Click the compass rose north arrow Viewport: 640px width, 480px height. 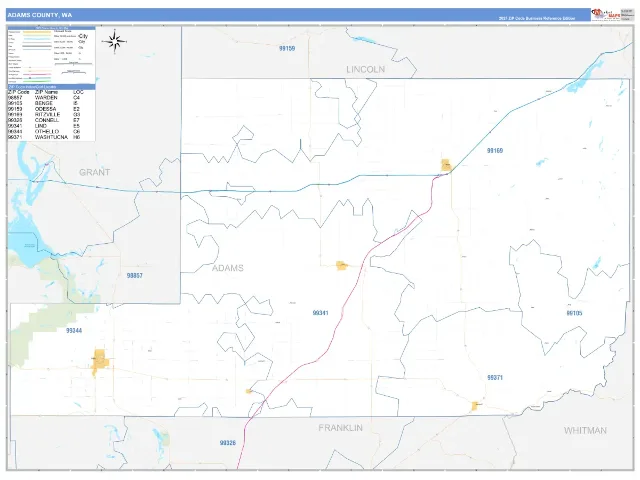point(115,41)
